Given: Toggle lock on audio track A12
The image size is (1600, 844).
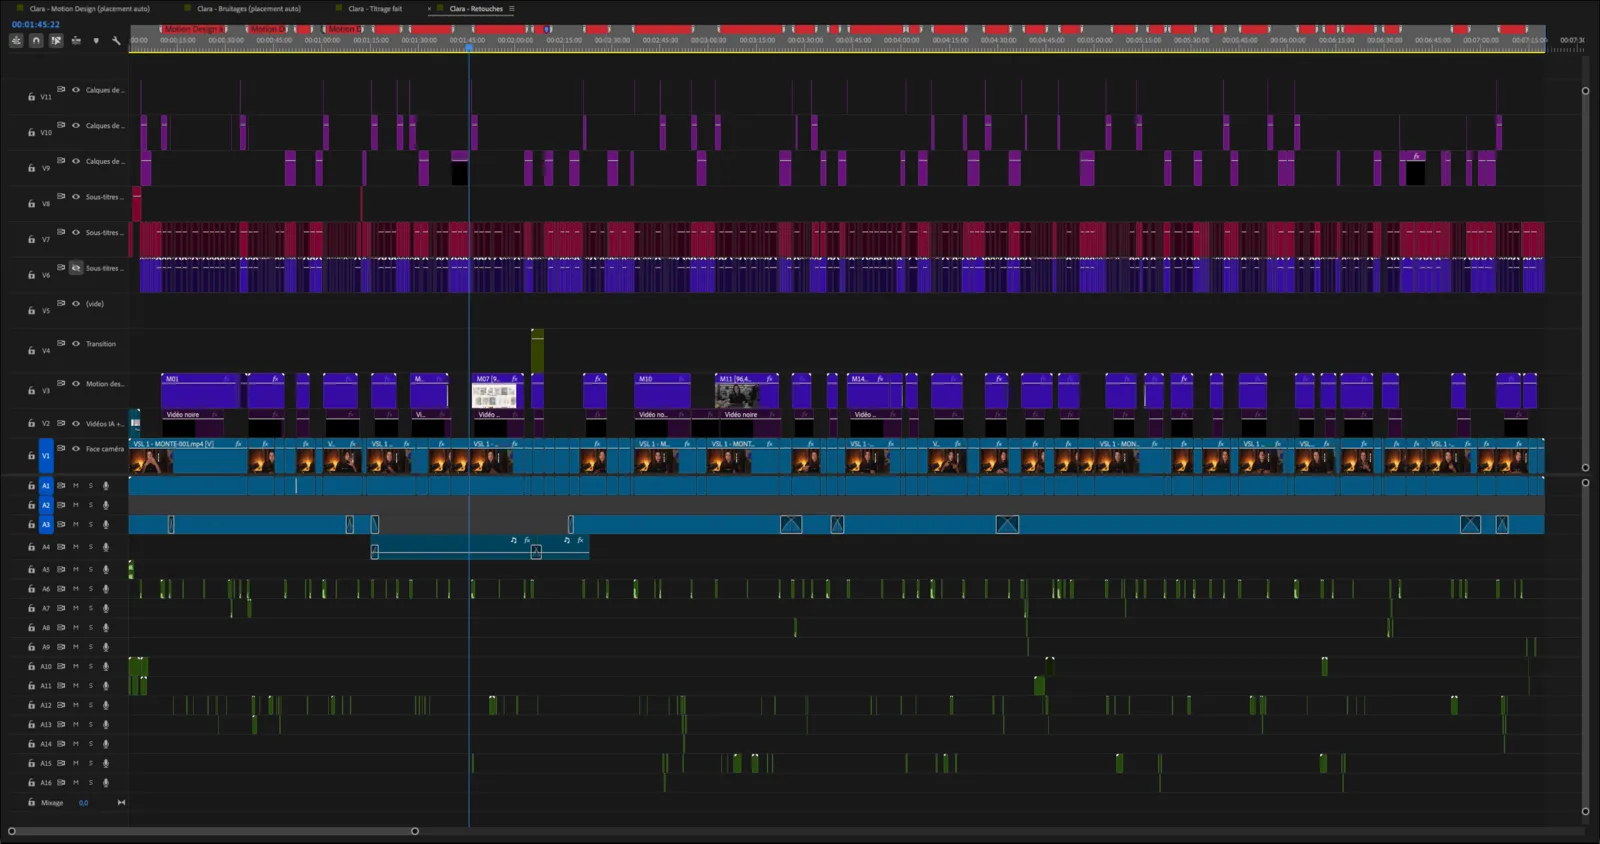Looking at the screenshot, I should click(31, 705).
